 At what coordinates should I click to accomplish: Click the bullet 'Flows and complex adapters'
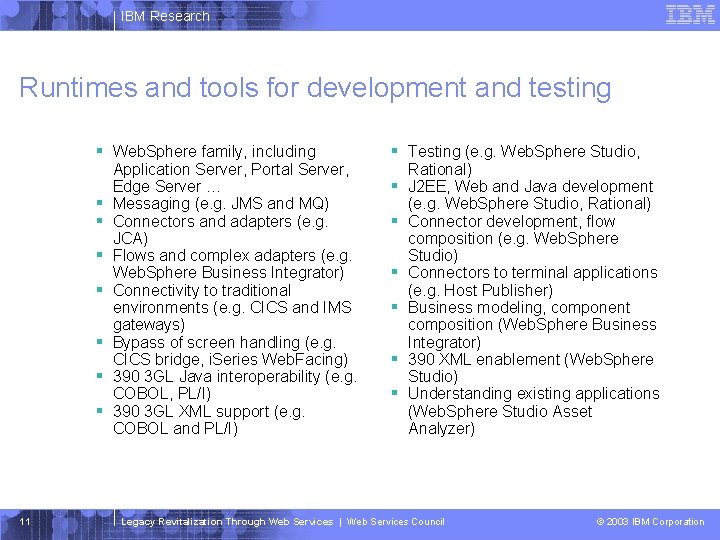[232, 264]
